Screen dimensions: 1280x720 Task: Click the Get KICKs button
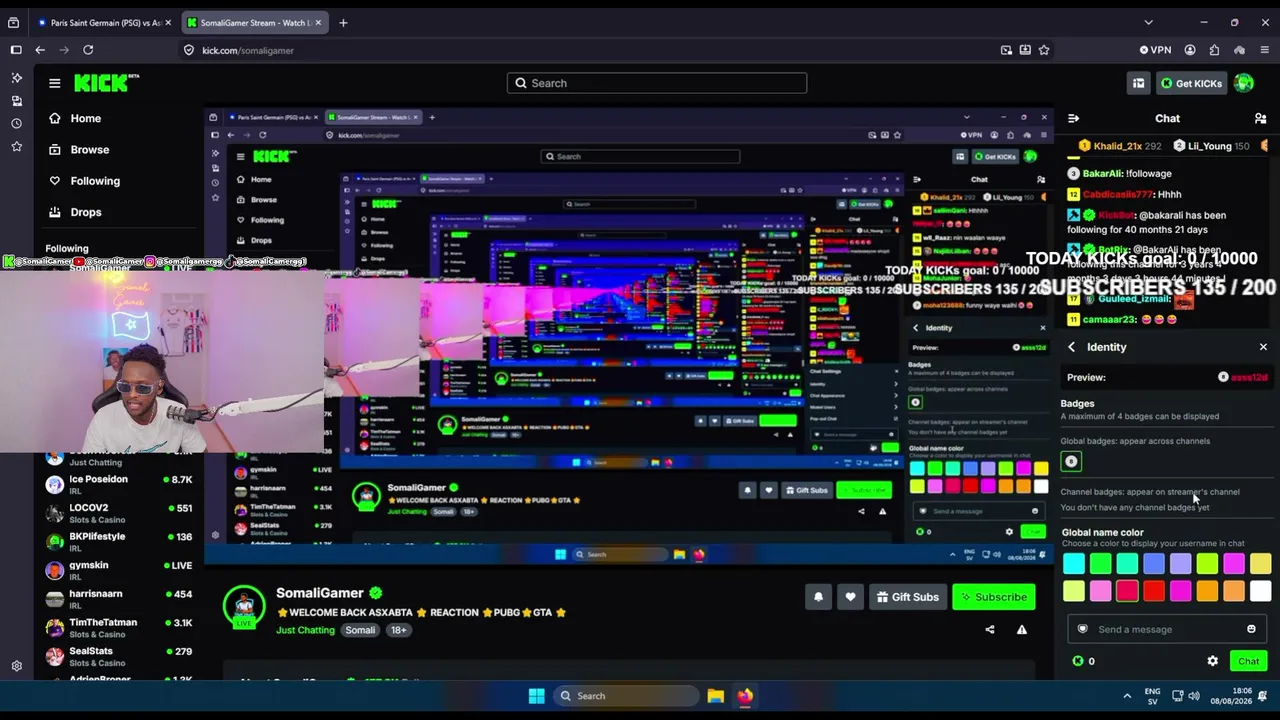pos(1191,83)
